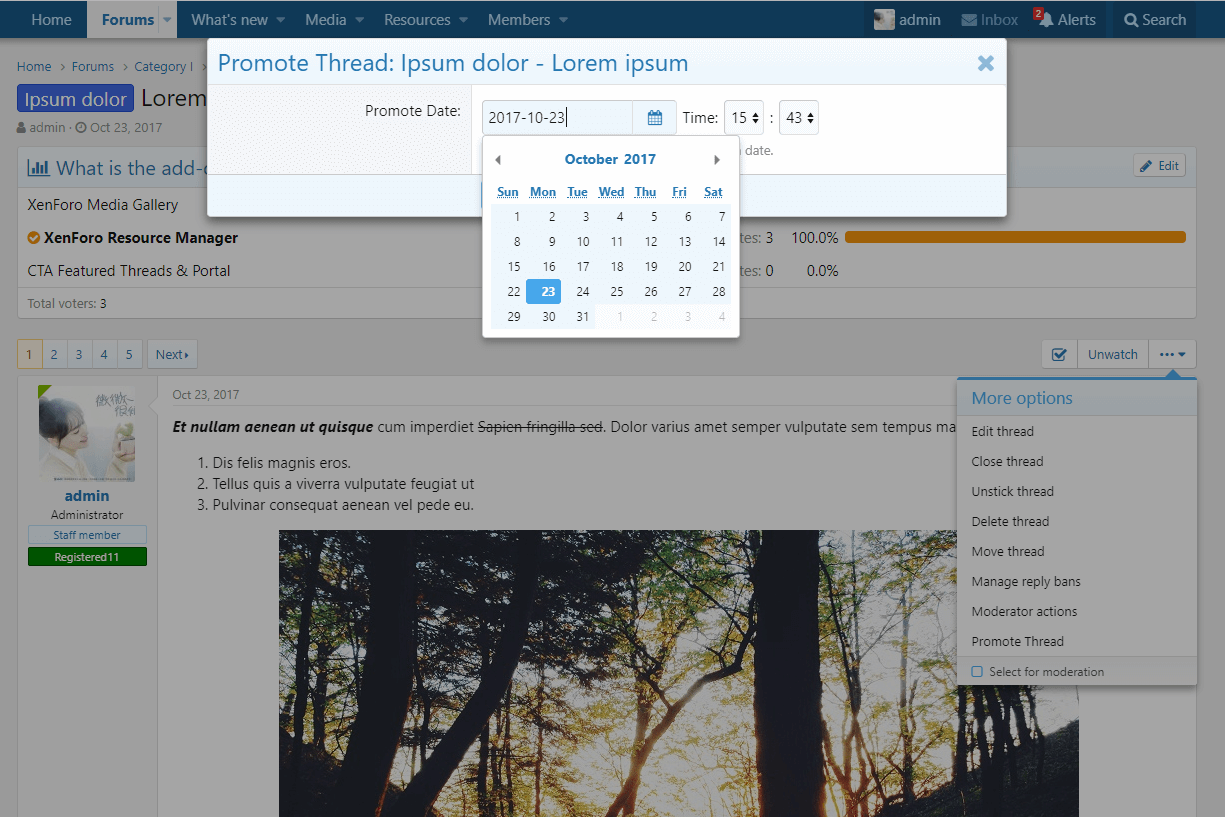This screenshot has width=1225, height=817.
Task: Click the Edit poll pencil button
Action: click(1159, 166)
